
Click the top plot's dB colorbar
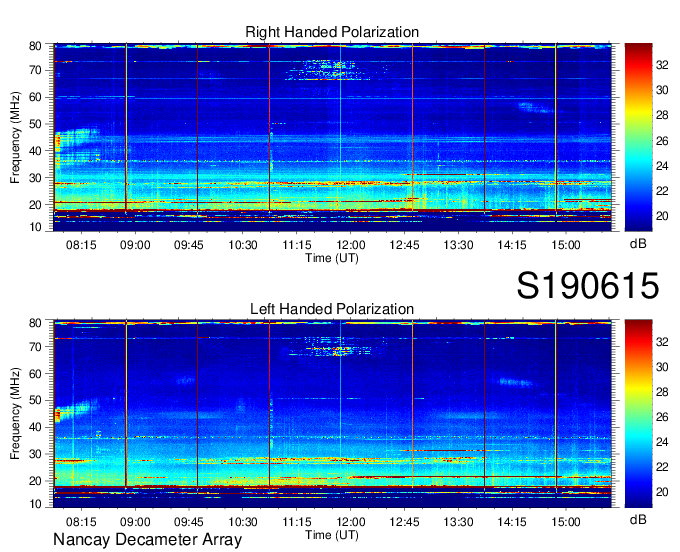pos(638,137)
